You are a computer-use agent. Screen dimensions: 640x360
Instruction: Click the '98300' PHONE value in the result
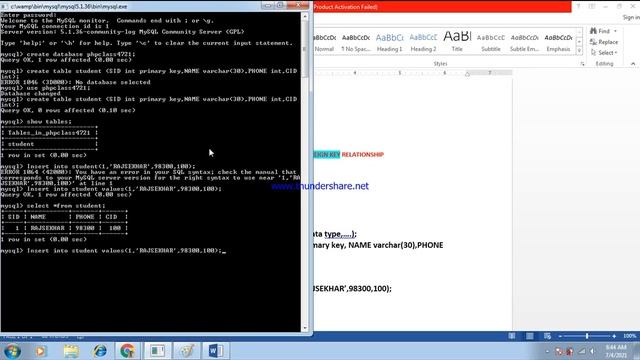click(85, 228)
